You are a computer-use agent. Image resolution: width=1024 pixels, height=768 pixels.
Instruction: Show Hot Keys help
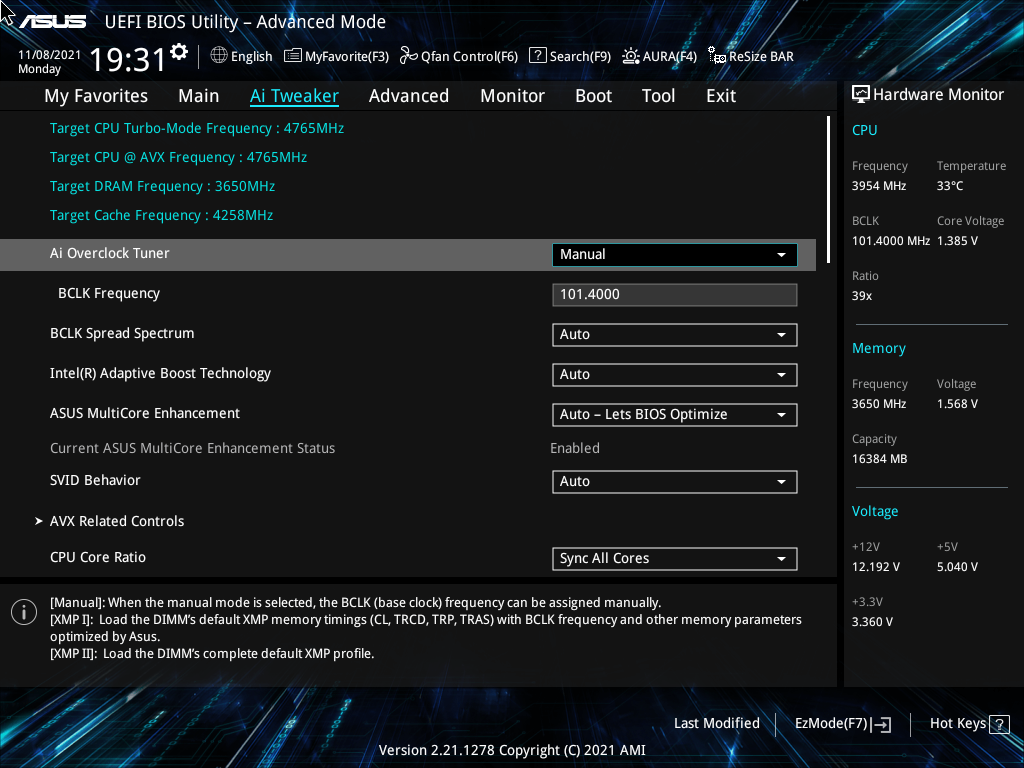pyautogui.click(x=969, y=724)
